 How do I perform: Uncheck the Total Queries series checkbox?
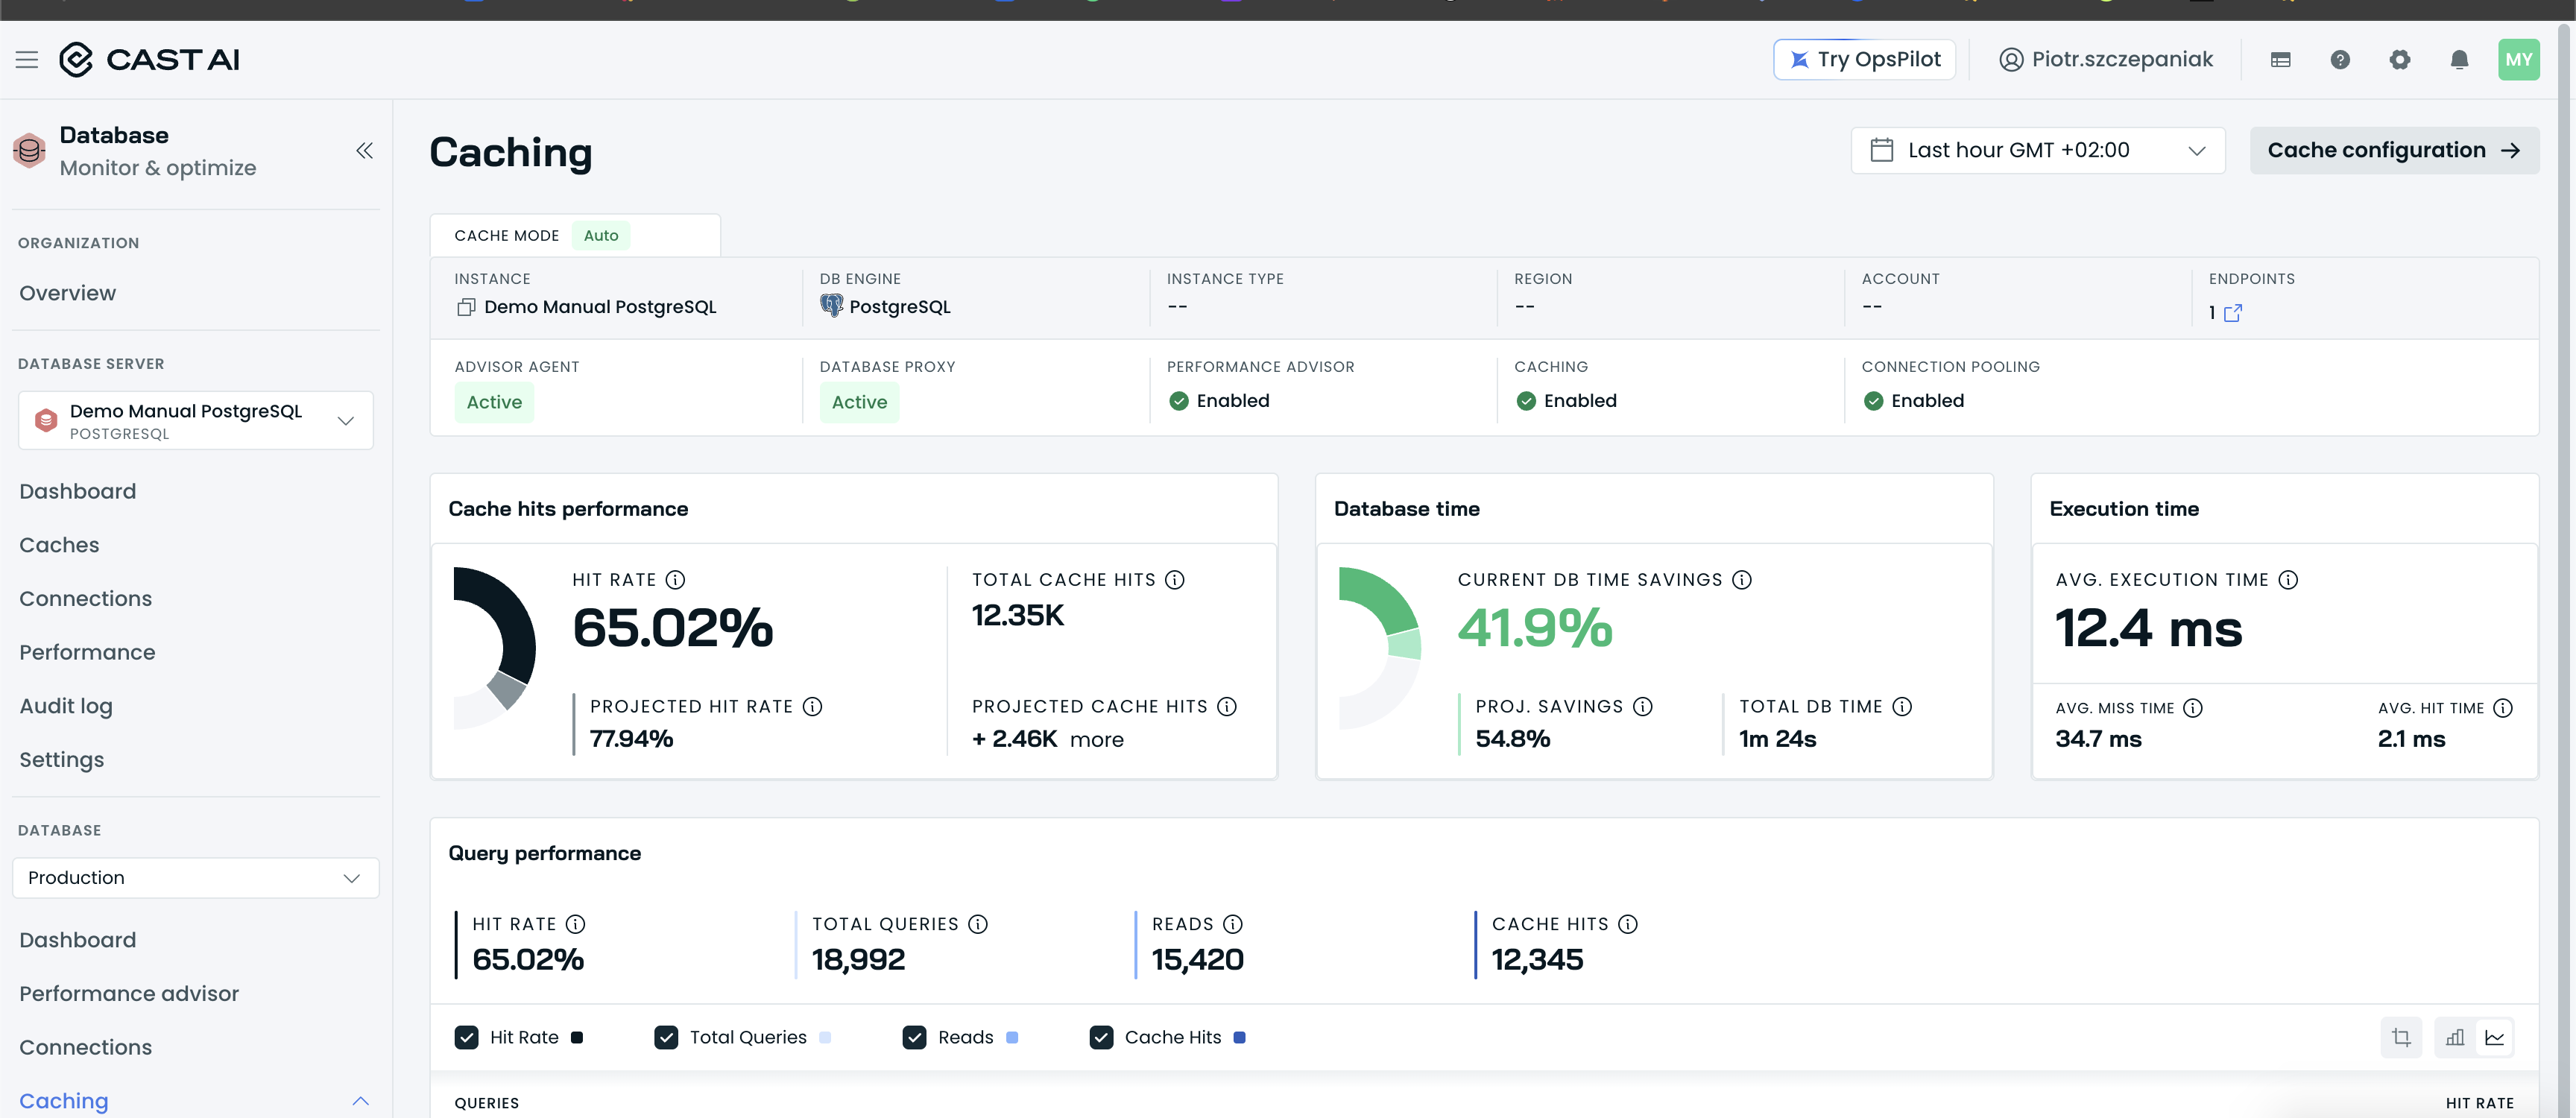tap(666, 1038)
